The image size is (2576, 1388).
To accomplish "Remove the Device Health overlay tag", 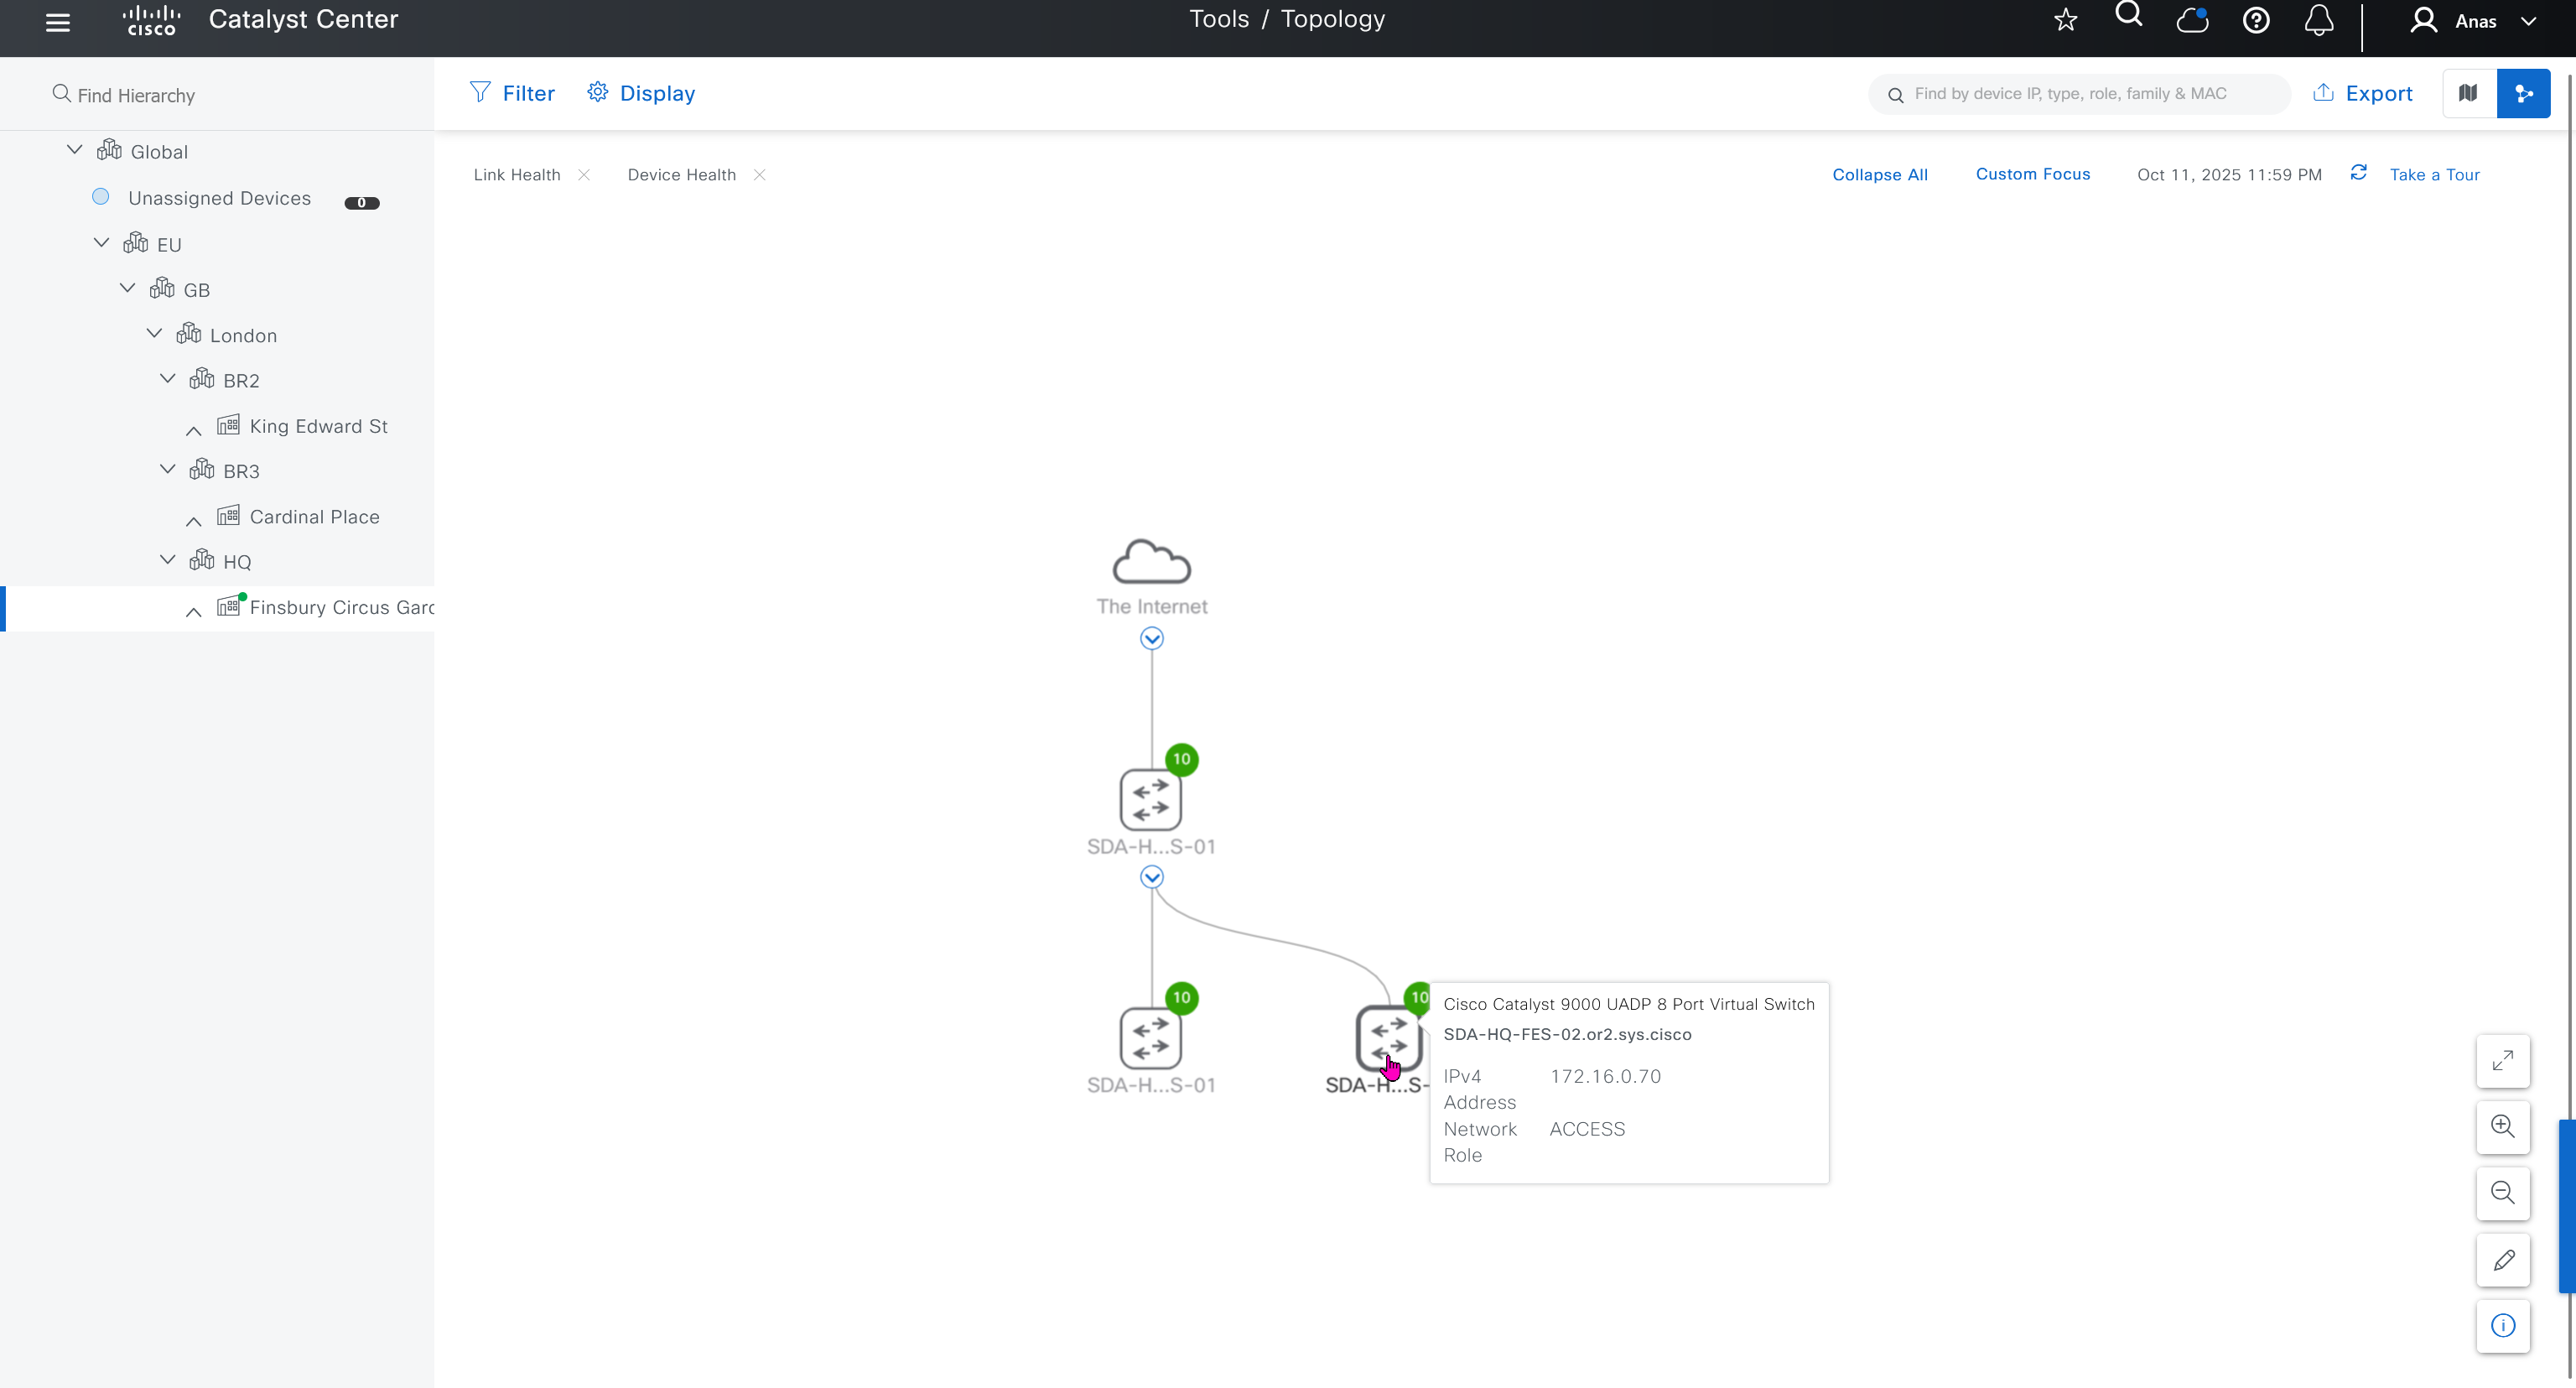I will point(760,175).
